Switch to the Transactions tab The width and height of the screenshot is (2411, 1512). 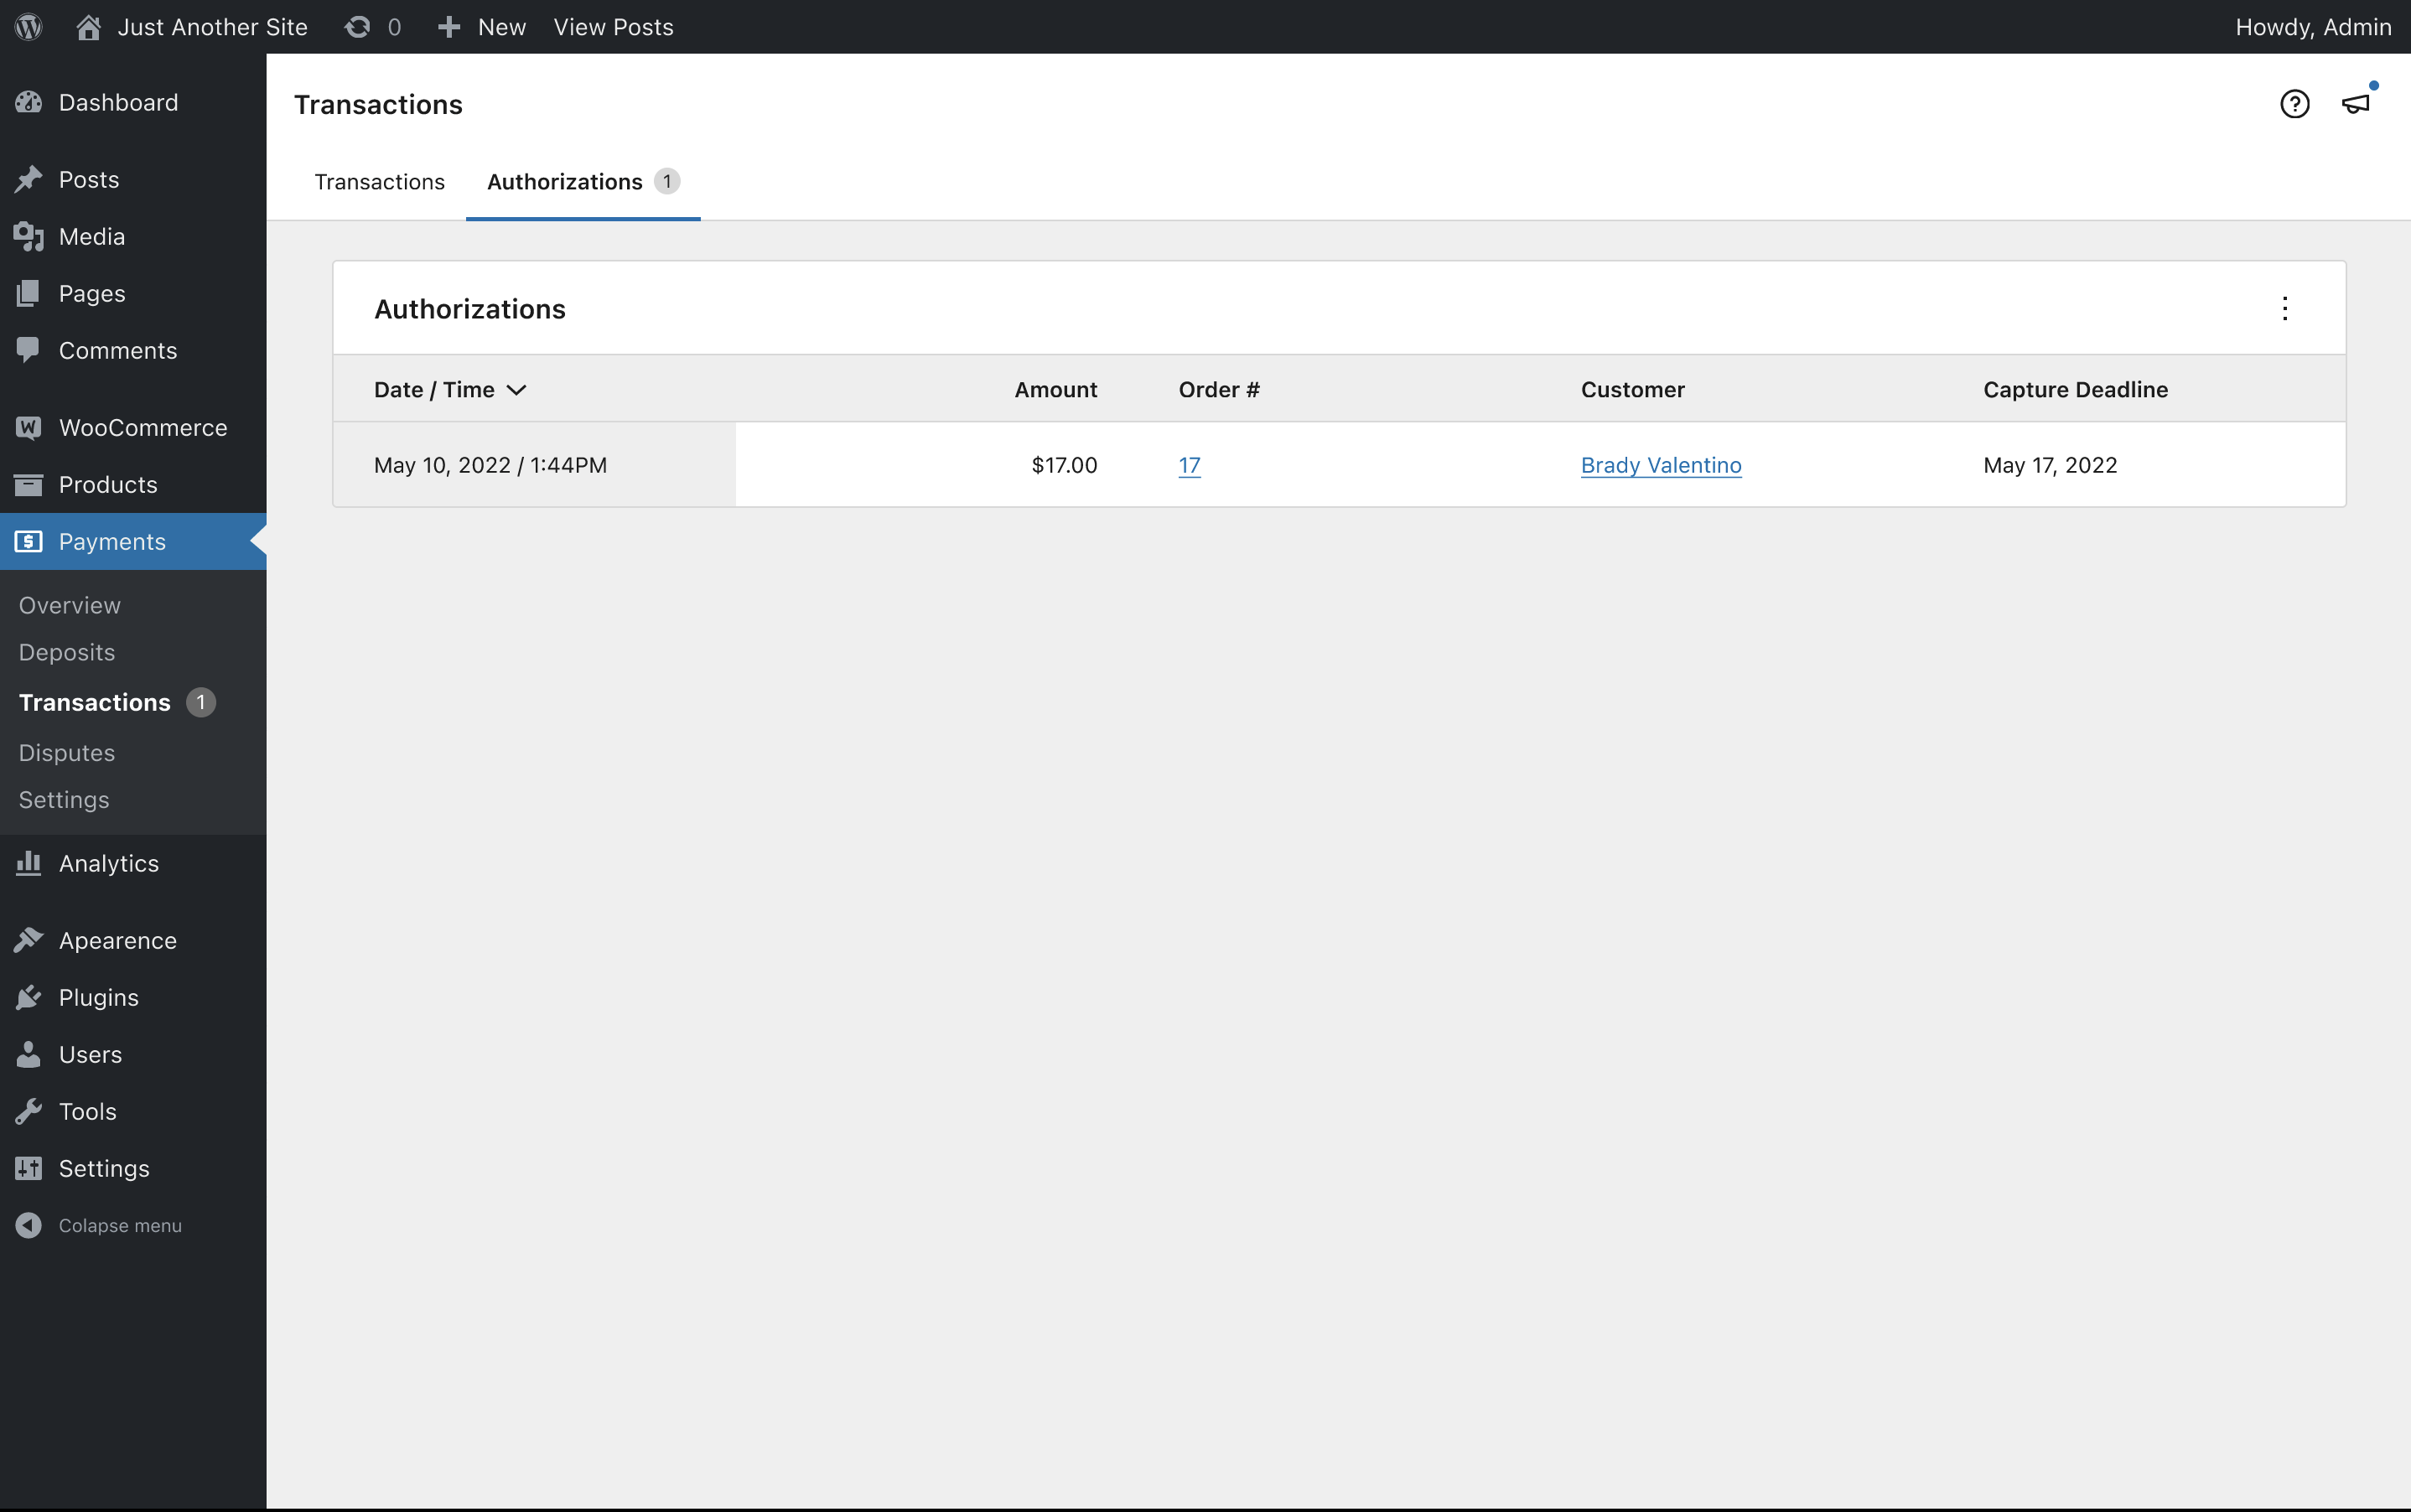[379, 182]
